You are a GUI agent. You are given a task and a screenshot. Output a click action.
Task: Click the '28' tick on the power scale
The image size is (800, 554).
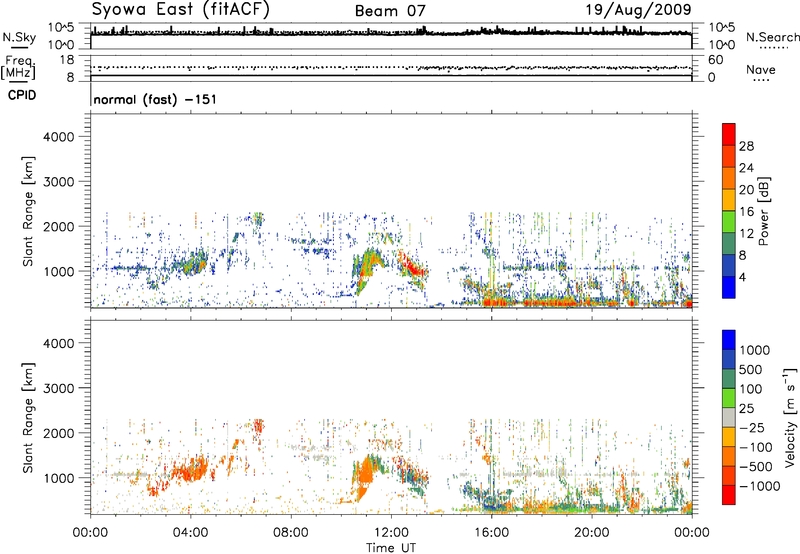746,146
